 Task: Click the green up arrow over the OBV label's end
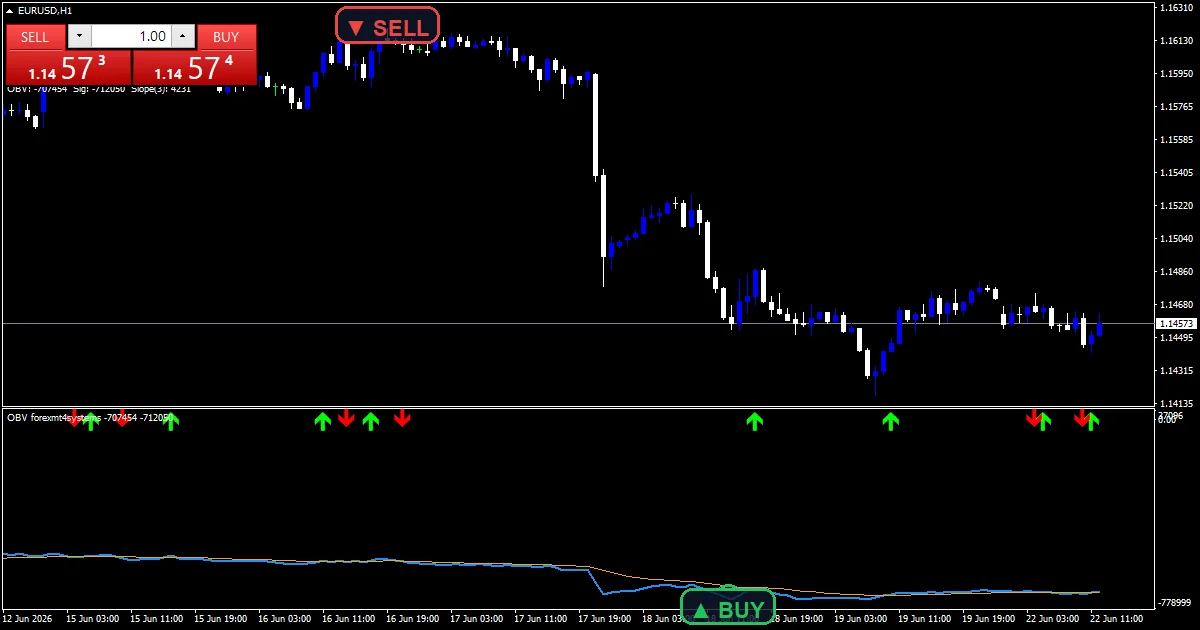click(x=171, y=421)
